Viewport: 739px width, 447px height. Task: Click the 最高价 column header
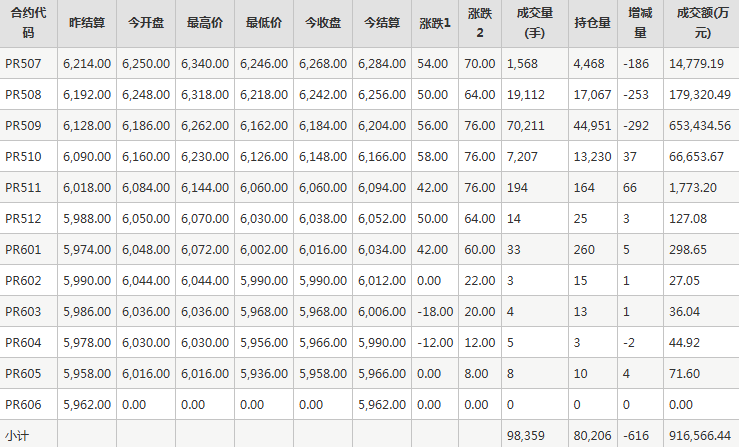(205, 23)
